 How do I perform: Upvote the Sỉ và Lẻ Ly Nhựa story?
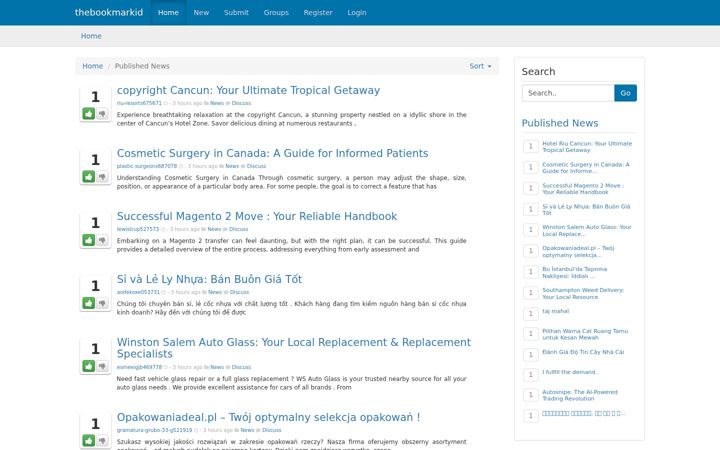click(89, 303)
